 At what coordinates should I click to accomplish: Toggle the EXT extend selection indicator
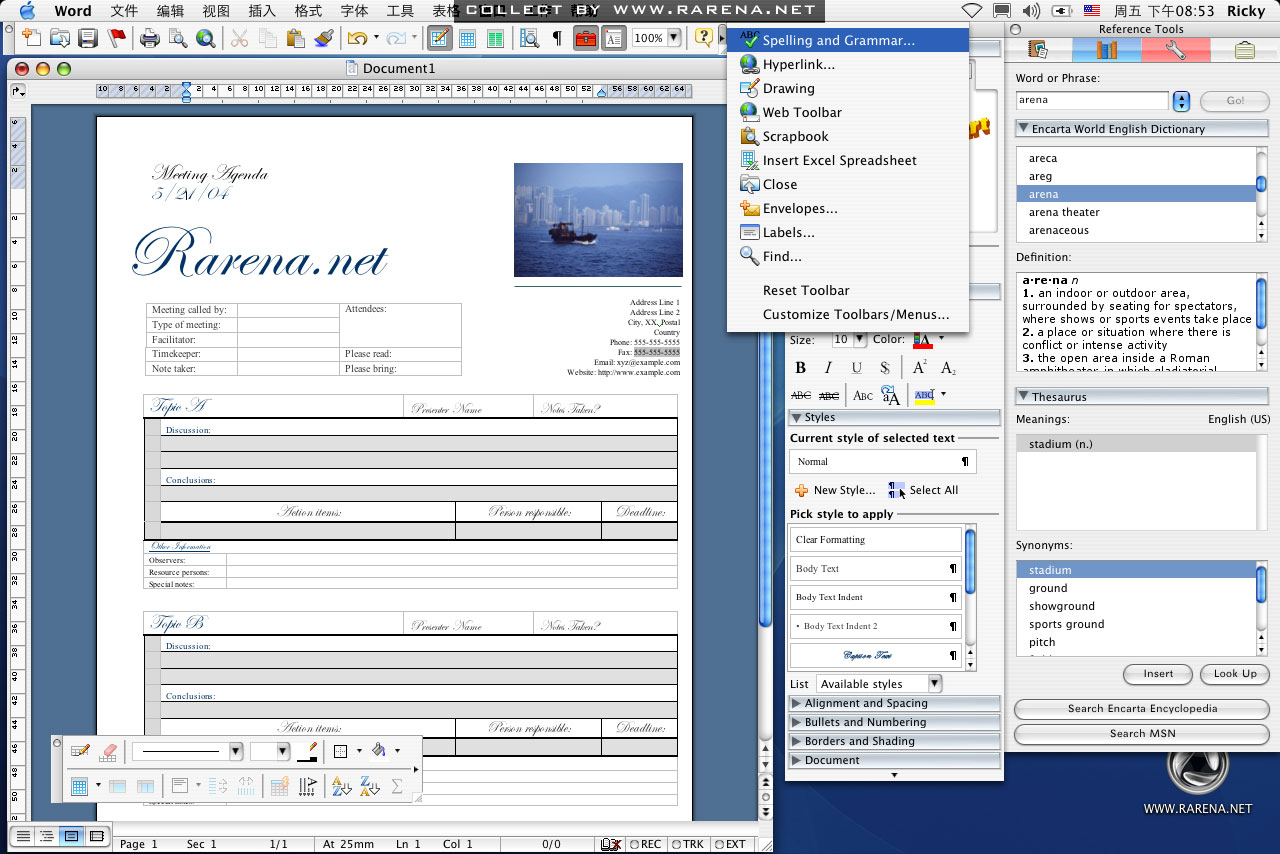(x=731, y=844)
